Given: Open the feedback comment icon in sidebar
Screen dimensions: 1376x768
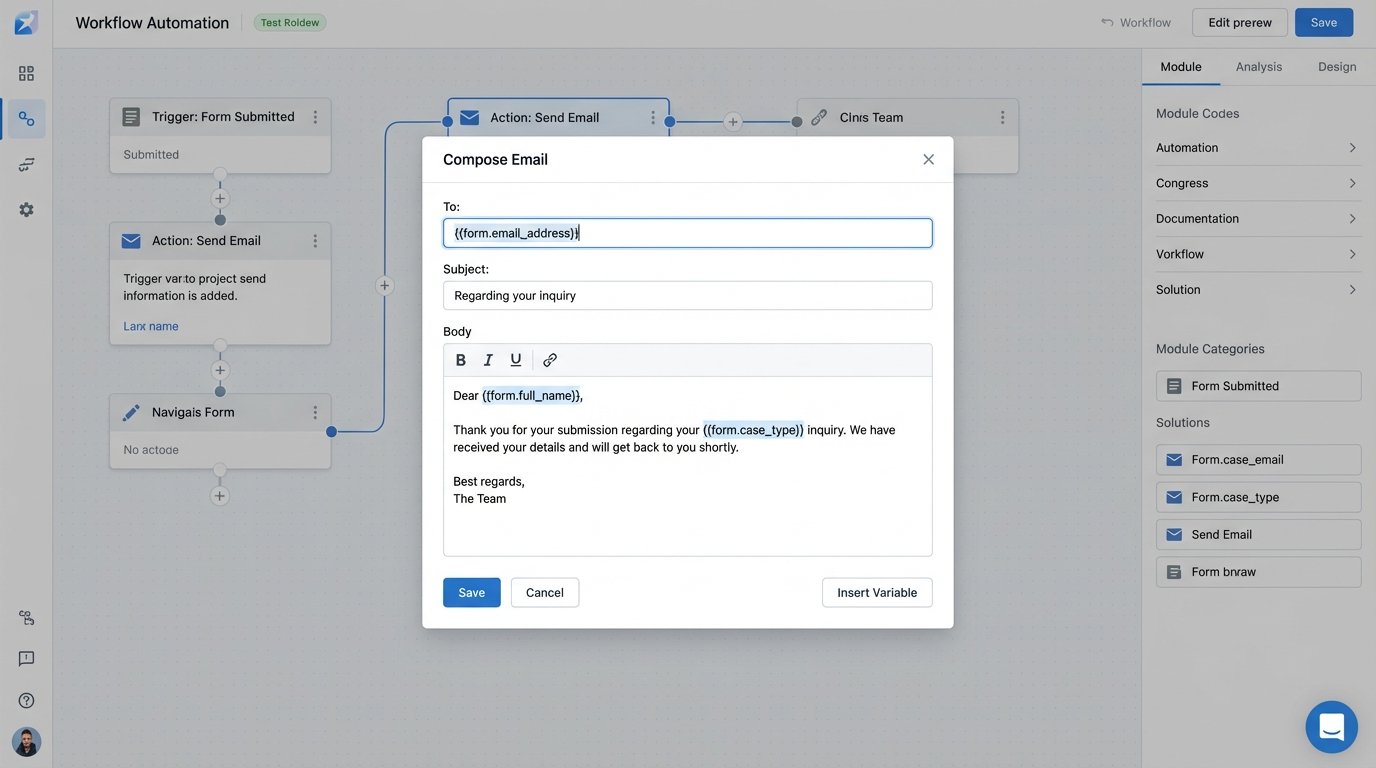Looking at the screenshot, I should point(26,658).
